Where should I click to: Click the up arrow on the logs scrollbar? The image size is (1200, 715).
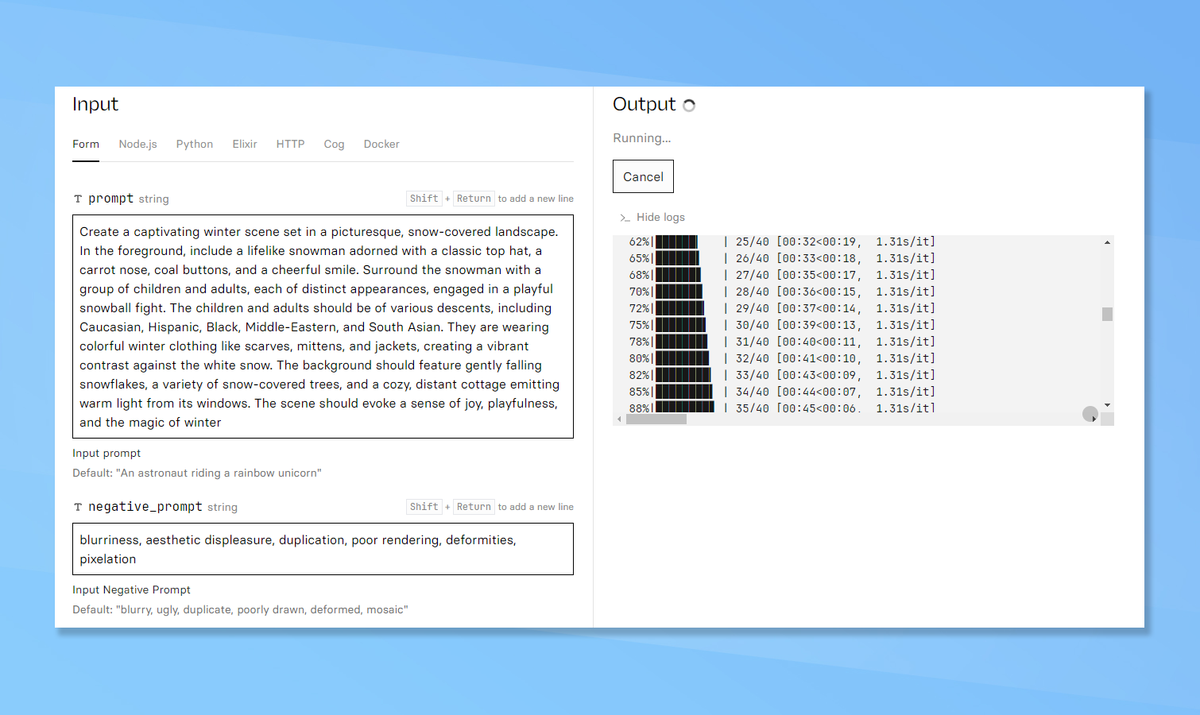pos(1106,241)
